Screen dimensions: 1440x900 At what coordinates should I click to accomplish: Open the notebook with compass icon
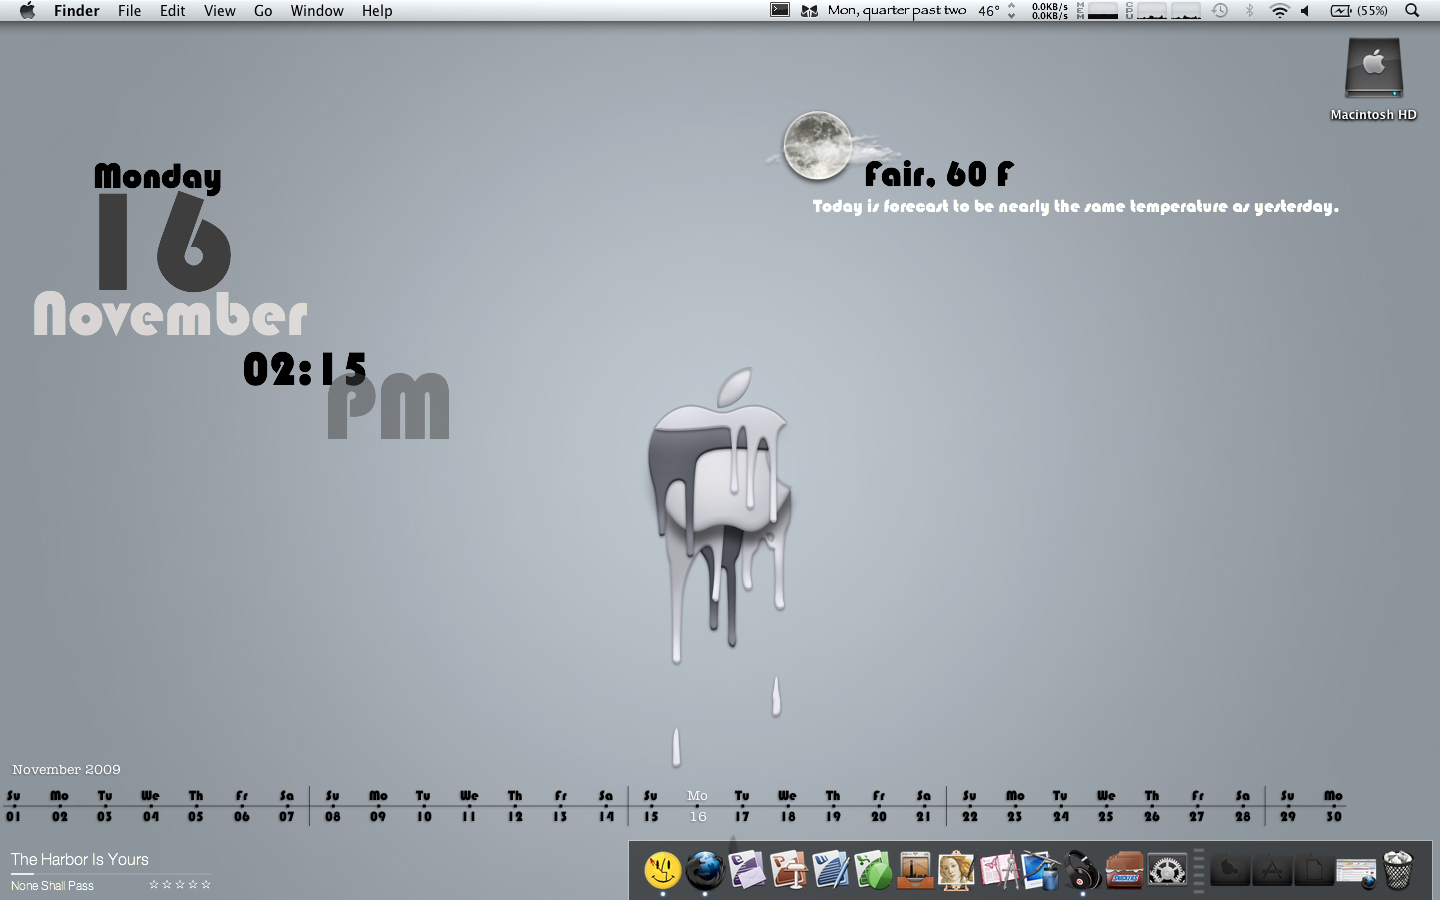pyautogui.click(x=999, y=870)
